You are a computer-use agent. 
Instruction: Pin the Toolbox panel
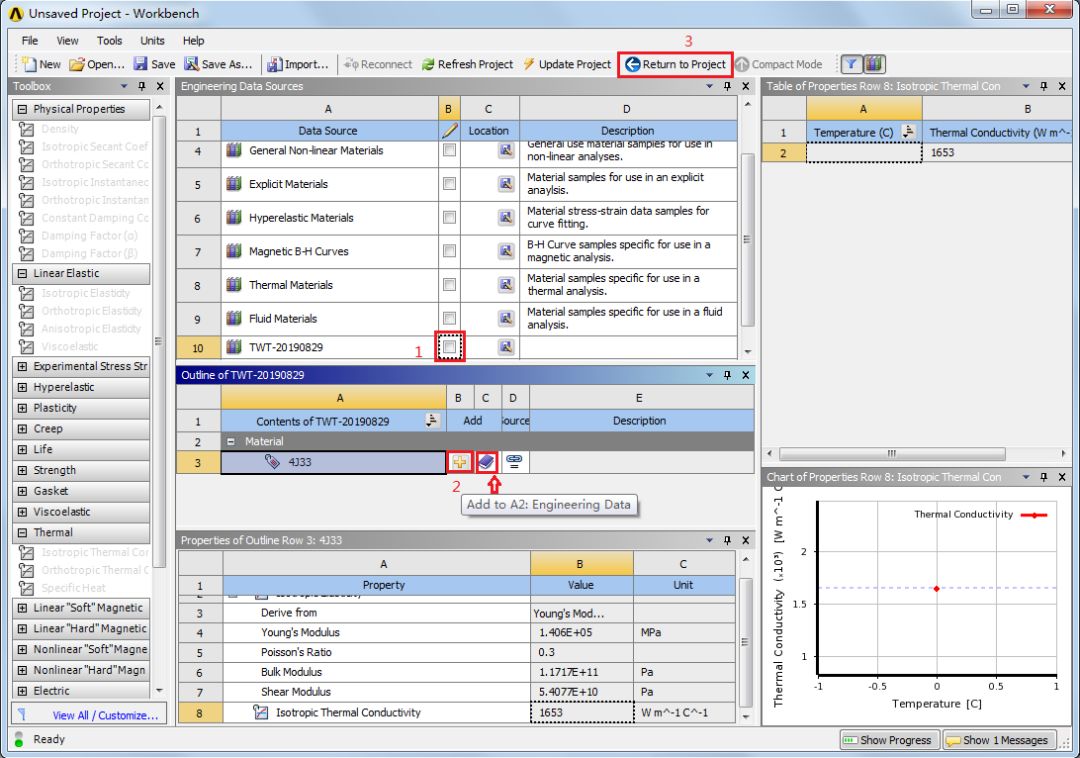tap(142, 86)
